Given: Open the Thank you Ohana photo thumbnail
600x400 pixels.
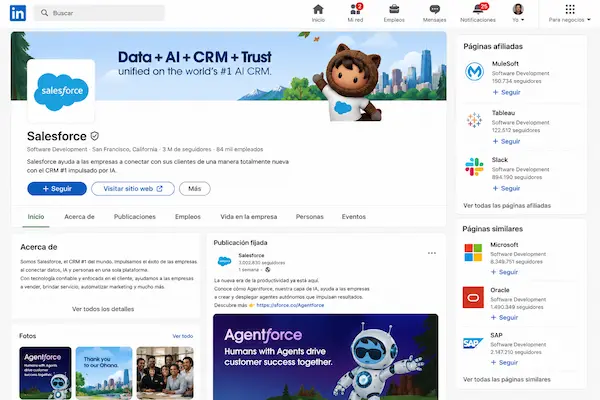Looking at the screenshot, I should pos(104,373).
